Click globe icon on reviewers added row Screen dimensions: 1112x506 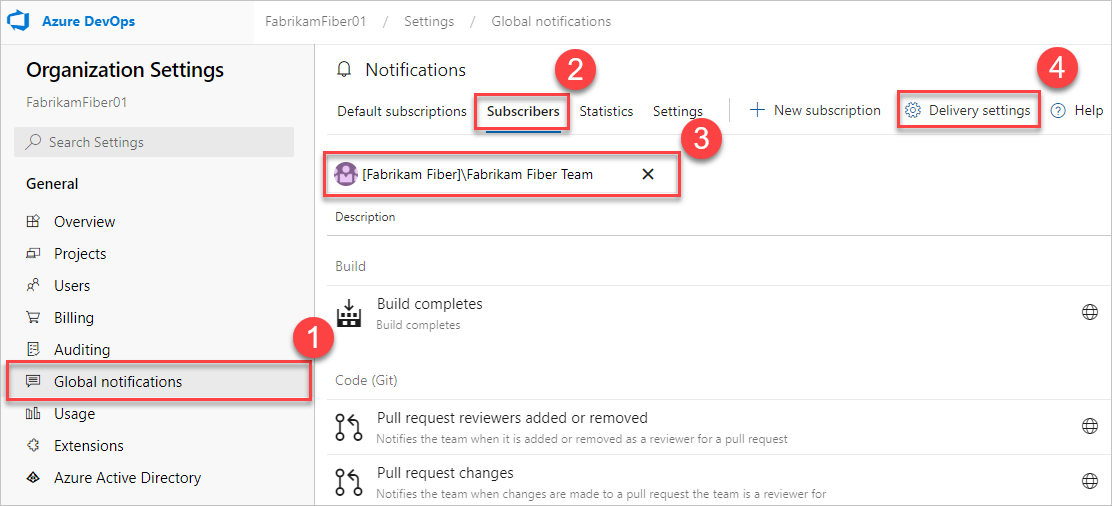(x=1090, y=426)
